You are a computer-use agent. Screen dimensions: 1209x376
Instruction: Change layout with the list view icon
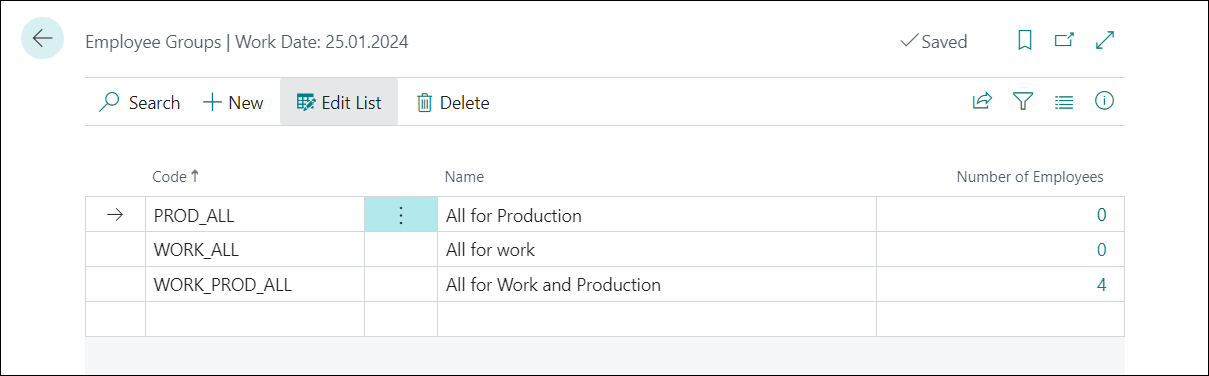(x=1064, y=101)
